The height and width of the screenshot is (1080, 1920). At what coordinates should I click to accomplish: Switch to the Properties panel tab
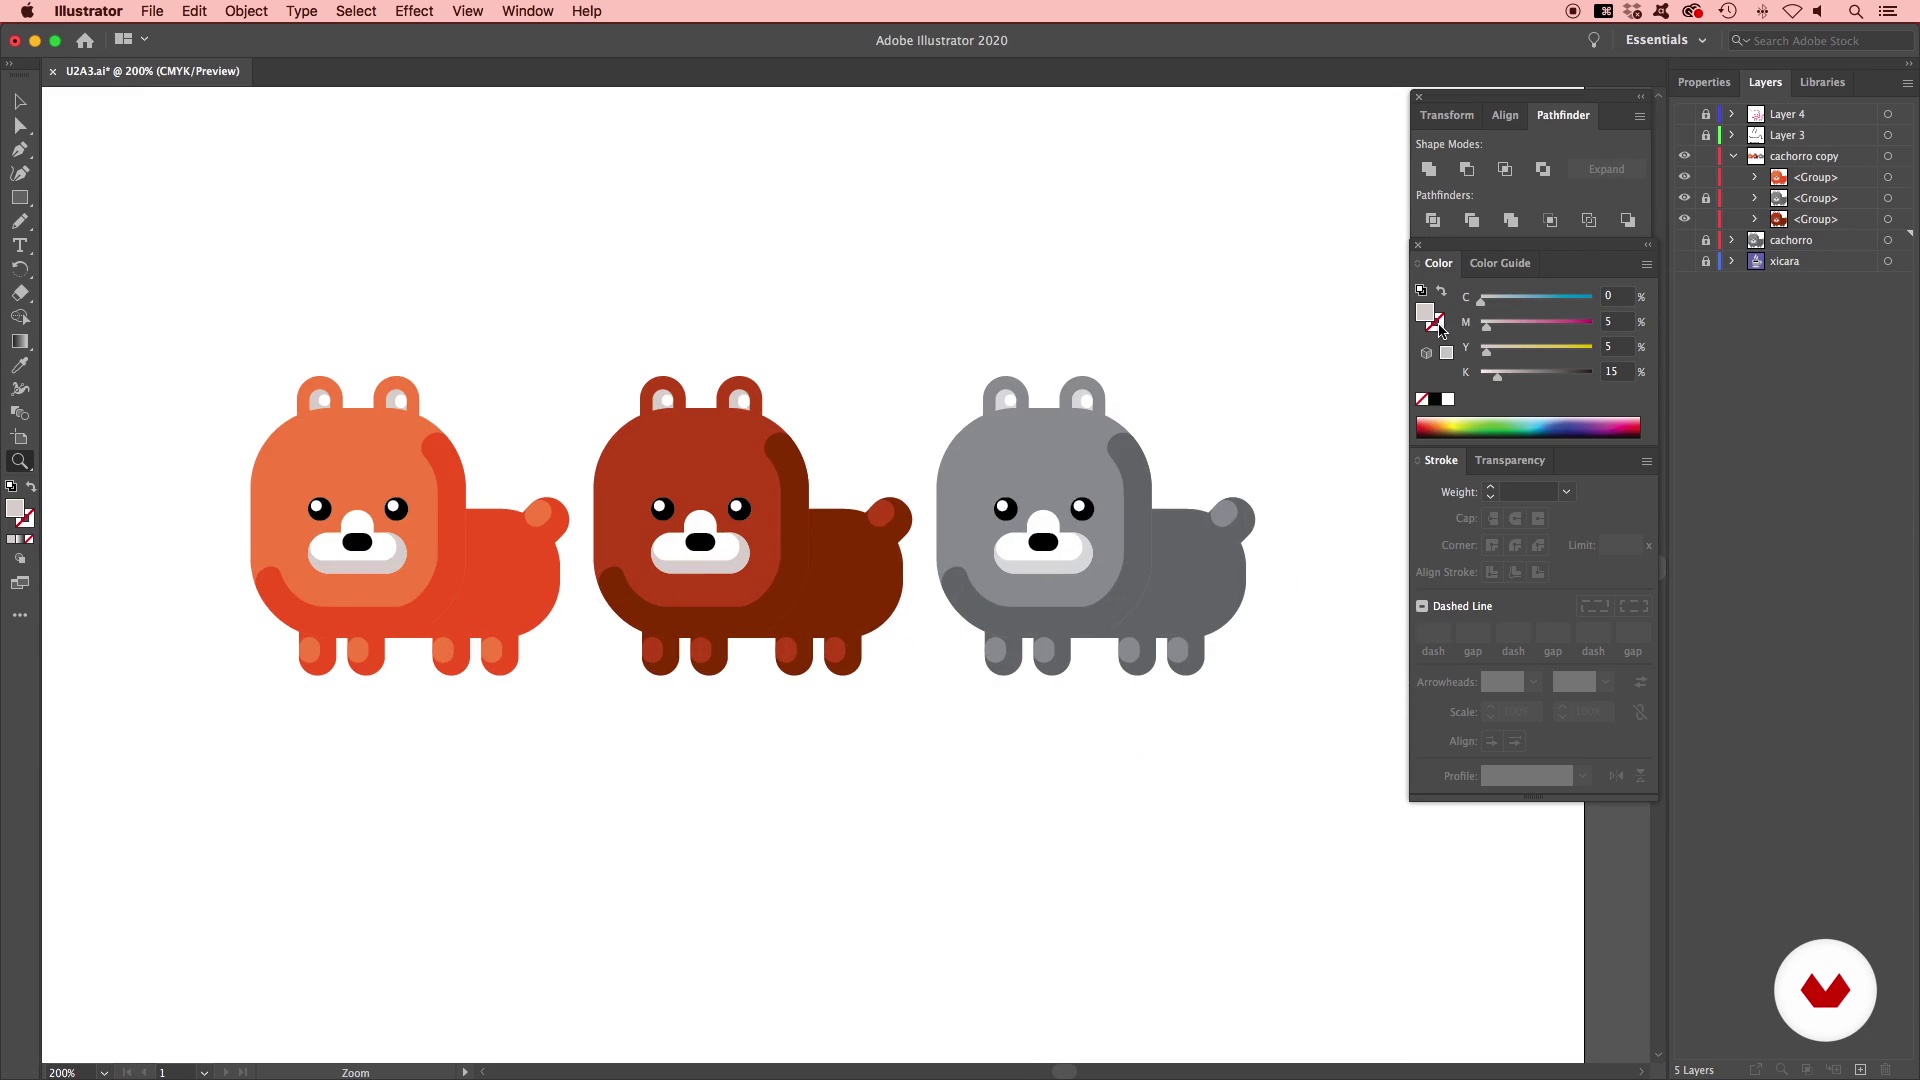coord(1703,82)
